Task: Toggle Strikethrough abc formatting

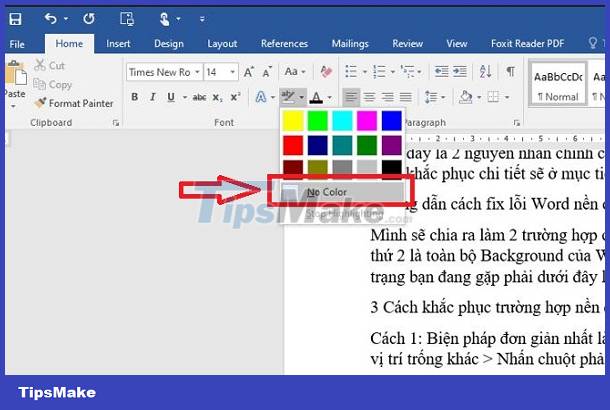Action: point(199,97)
